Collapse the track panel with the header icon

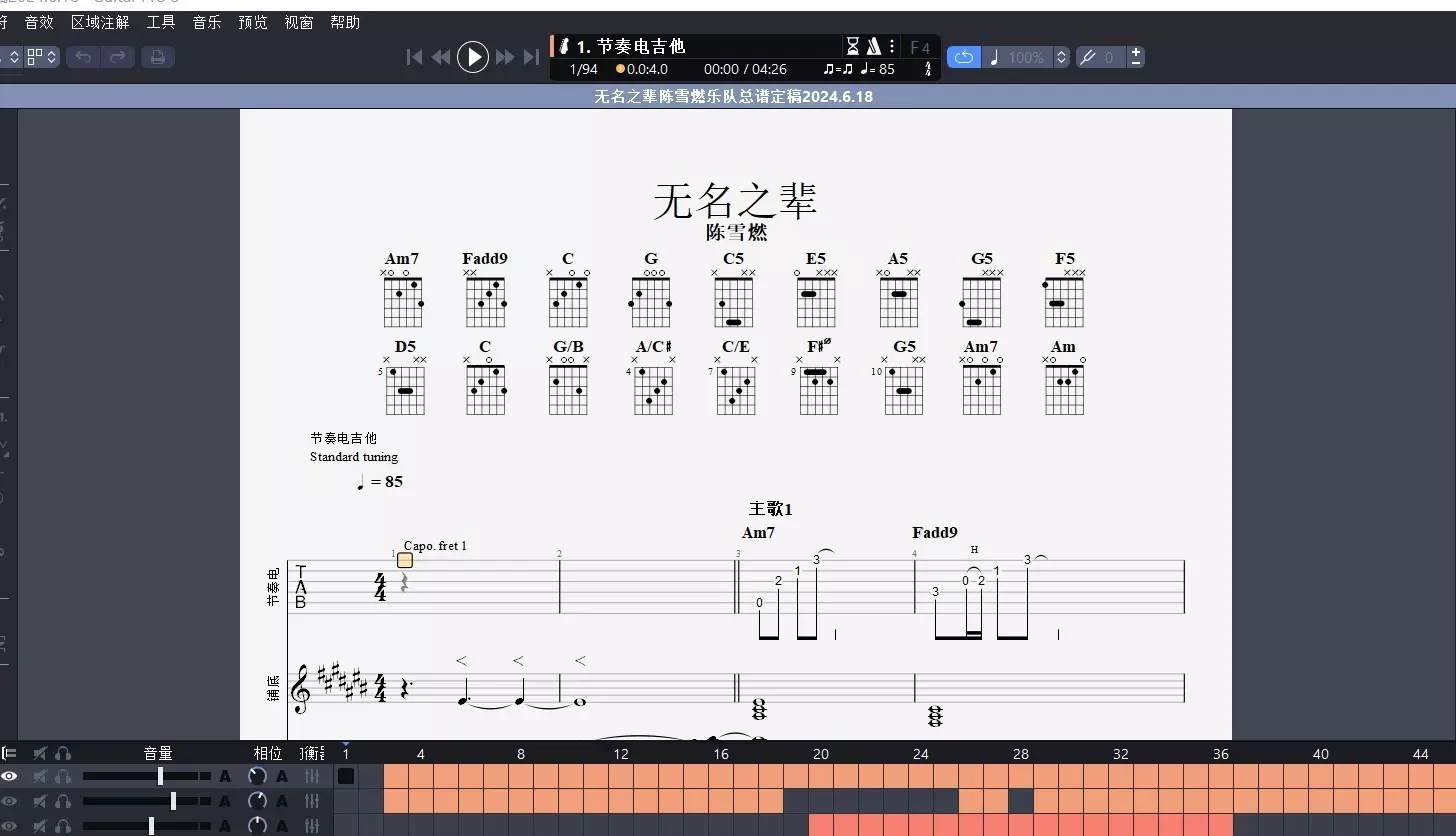9,753
